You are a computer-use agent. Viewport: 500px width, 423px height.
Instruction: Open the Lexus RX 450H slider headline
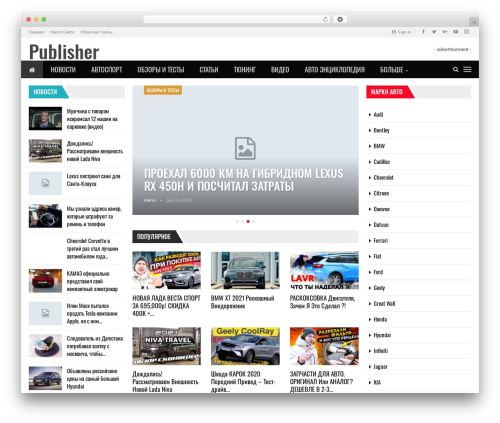243,180
